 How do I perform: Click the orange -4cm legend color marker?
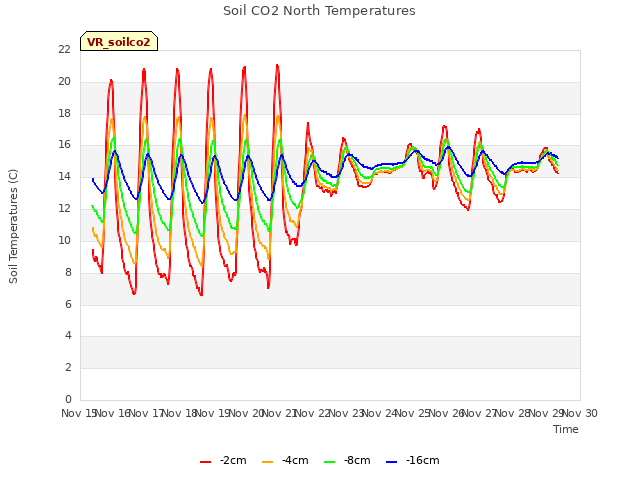click(x=267, y=462)
